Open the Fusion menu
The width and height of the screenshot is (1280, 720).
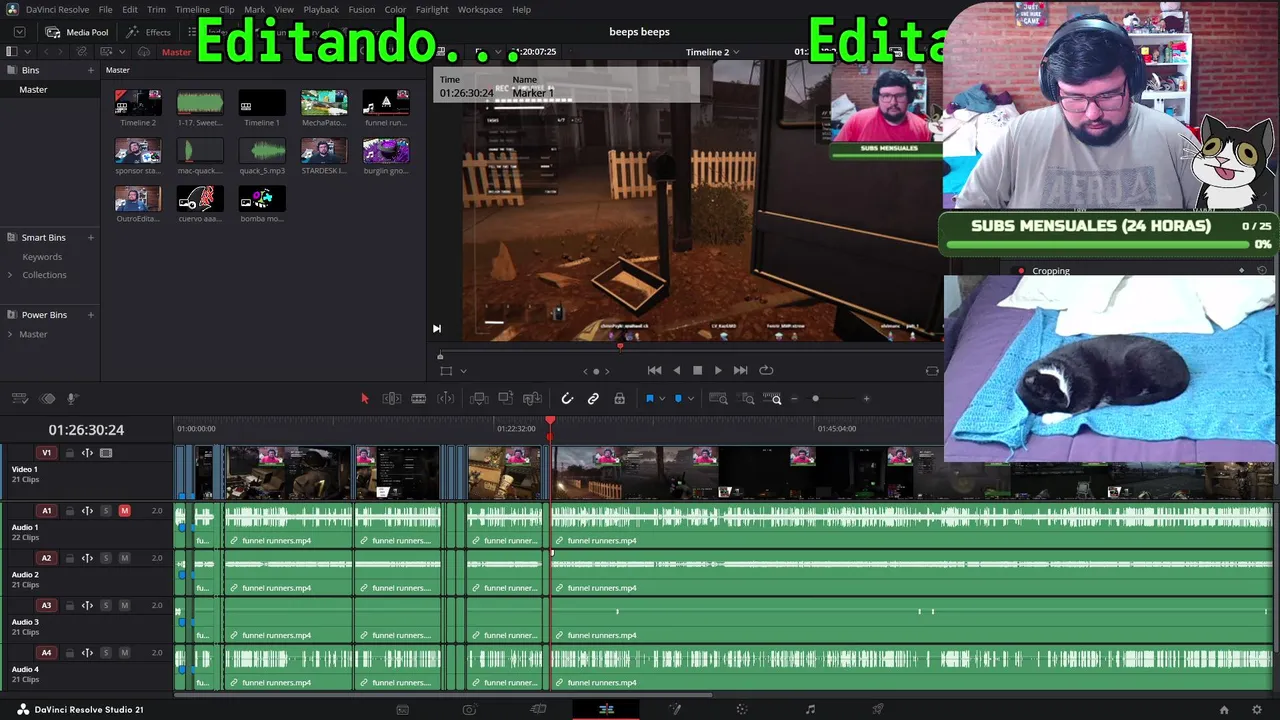tap(362, 9)
